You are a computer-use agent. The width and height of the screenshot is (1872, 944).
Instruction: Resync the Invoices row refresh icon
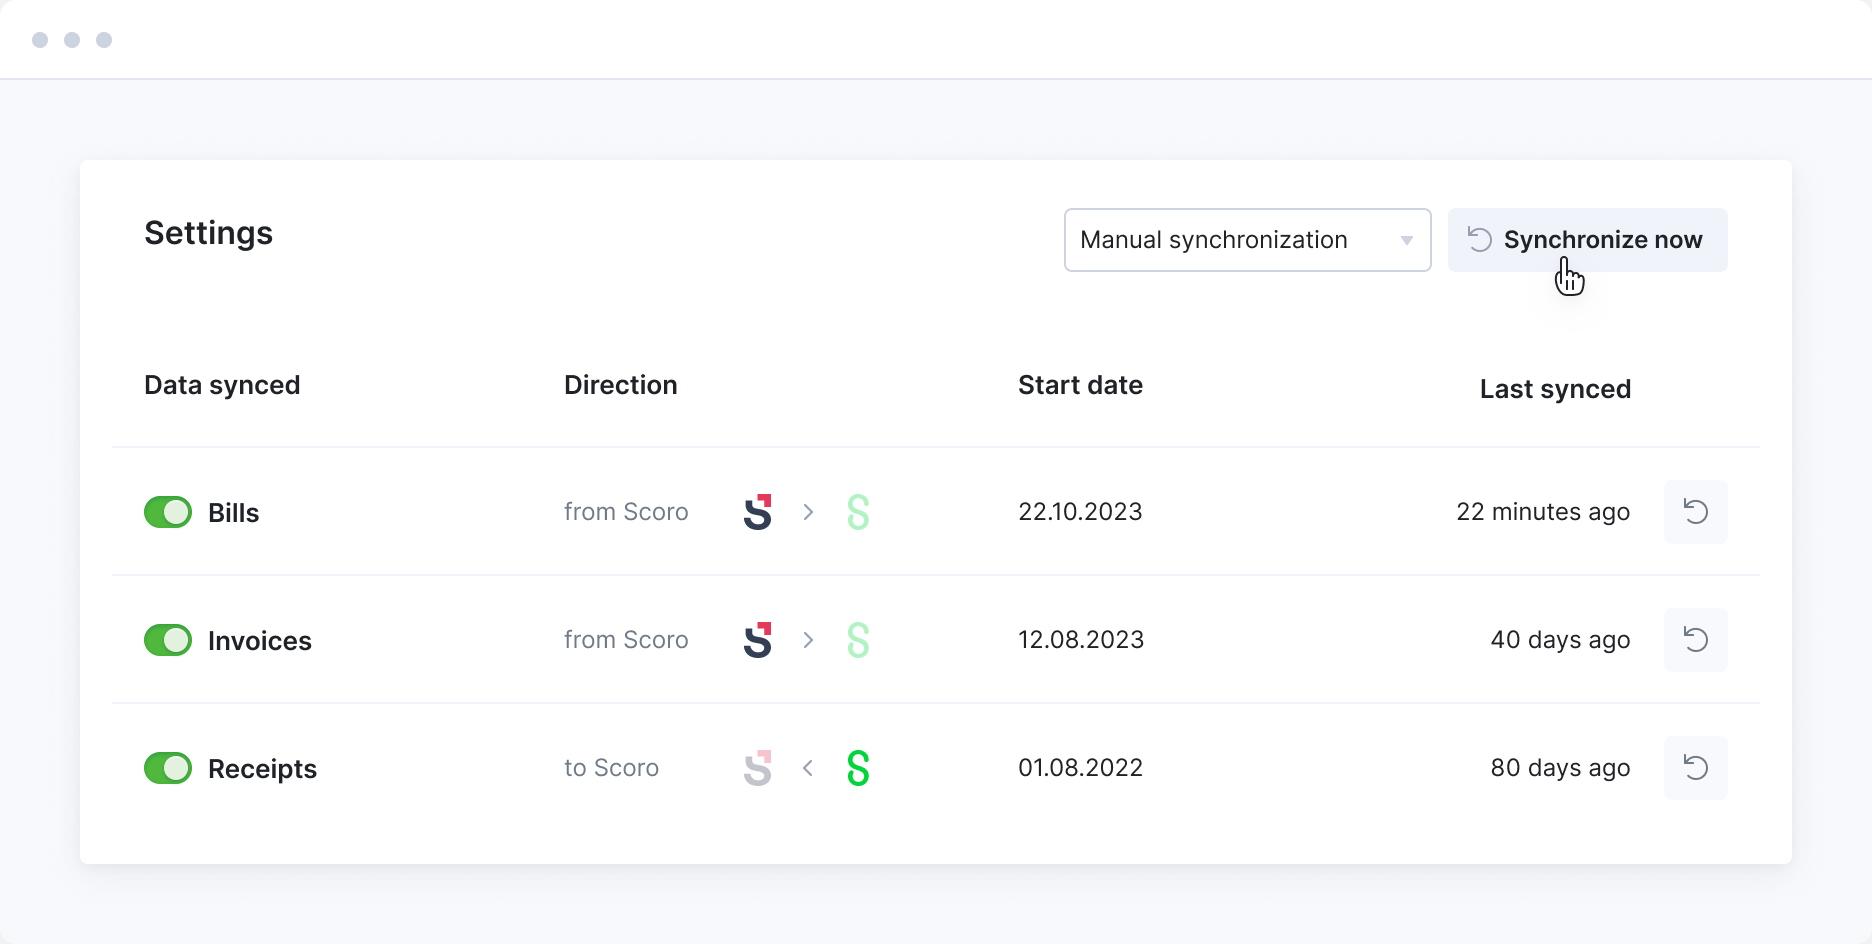[1695, 640]
